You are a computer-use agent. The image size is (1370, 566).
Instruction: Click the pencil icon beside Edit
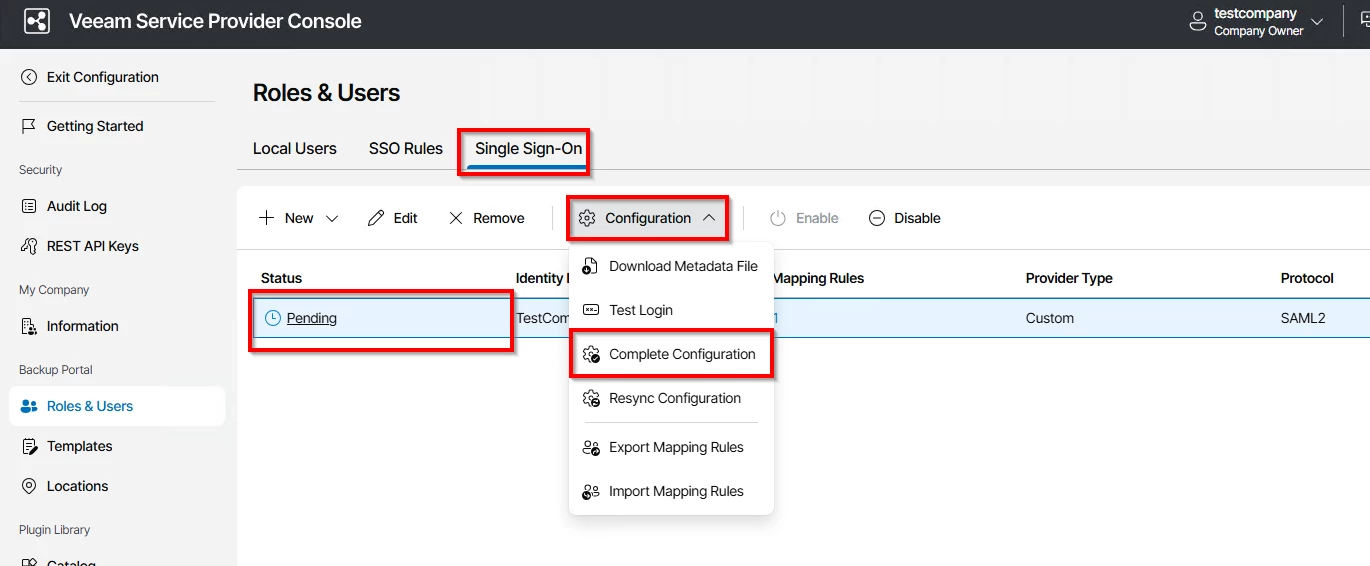point(376,218)
